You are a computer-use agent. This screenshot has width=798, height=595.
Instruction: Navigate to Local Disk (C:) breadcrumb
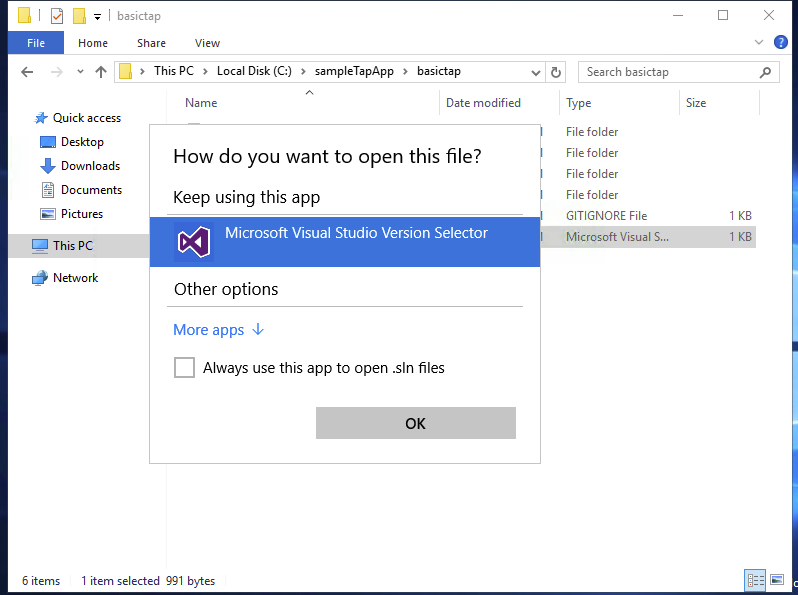[254, 71]
